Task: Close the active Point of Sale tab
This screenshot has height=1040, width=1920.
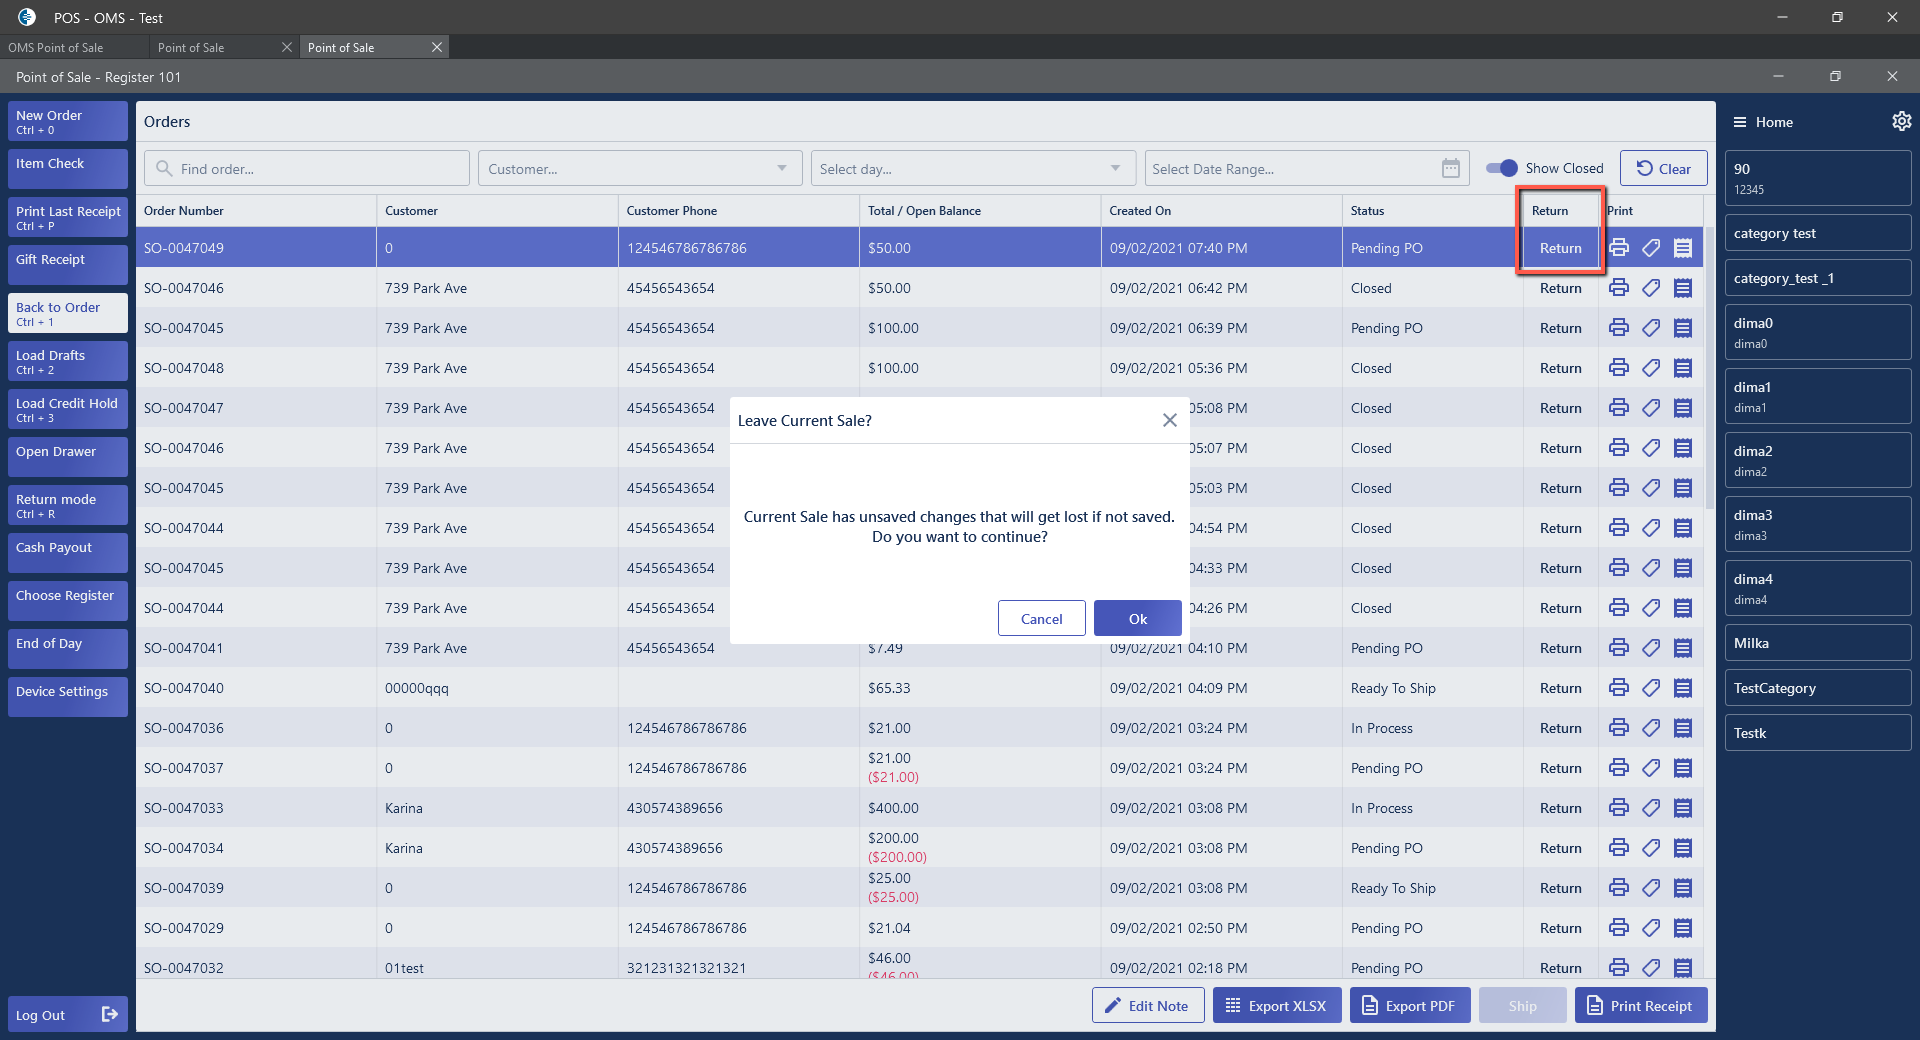Action: coord(437,48)
